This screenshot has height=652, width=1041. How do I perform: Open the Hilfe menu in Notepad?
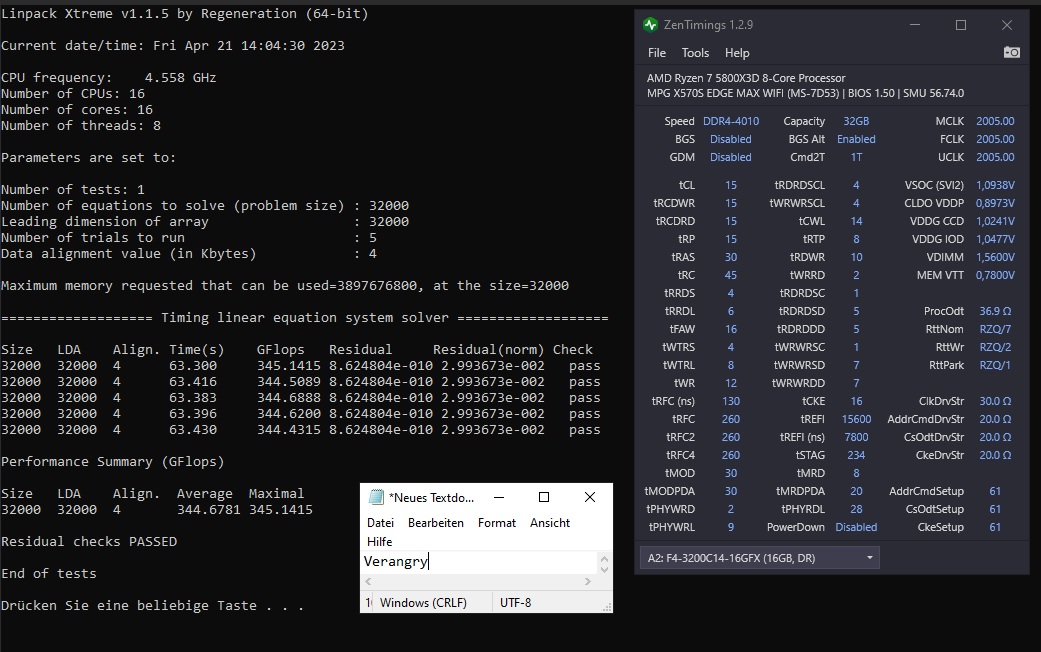pyautogui.click(x=380, y=542)
